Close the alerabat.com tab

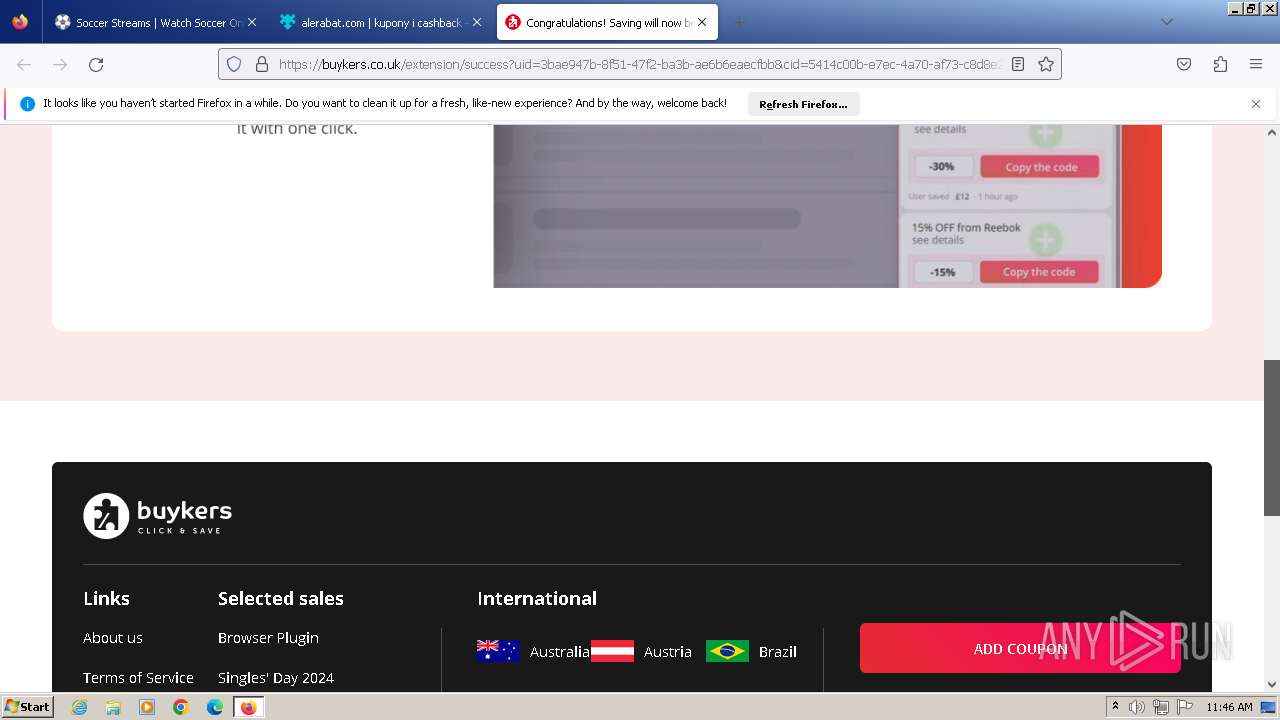pyautogui.click(x=477, y=22)
